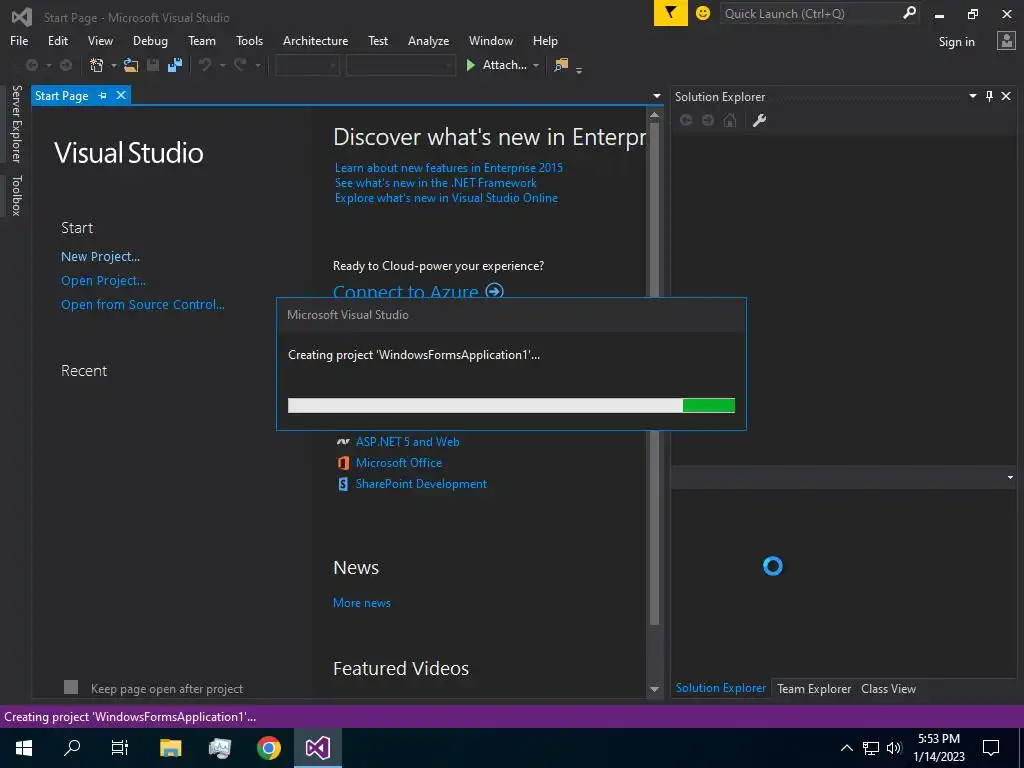Image resolution: width=1024 pixels, height=768 pixels.
Task: Click the project creation progress bar
Action: click(511, 406)
